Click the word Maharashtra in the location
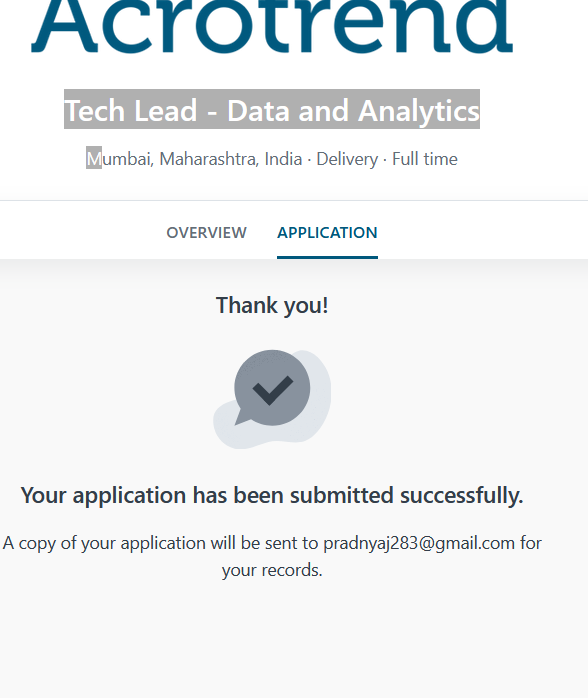The image size is (588, 698). click(x=209, y=159)
